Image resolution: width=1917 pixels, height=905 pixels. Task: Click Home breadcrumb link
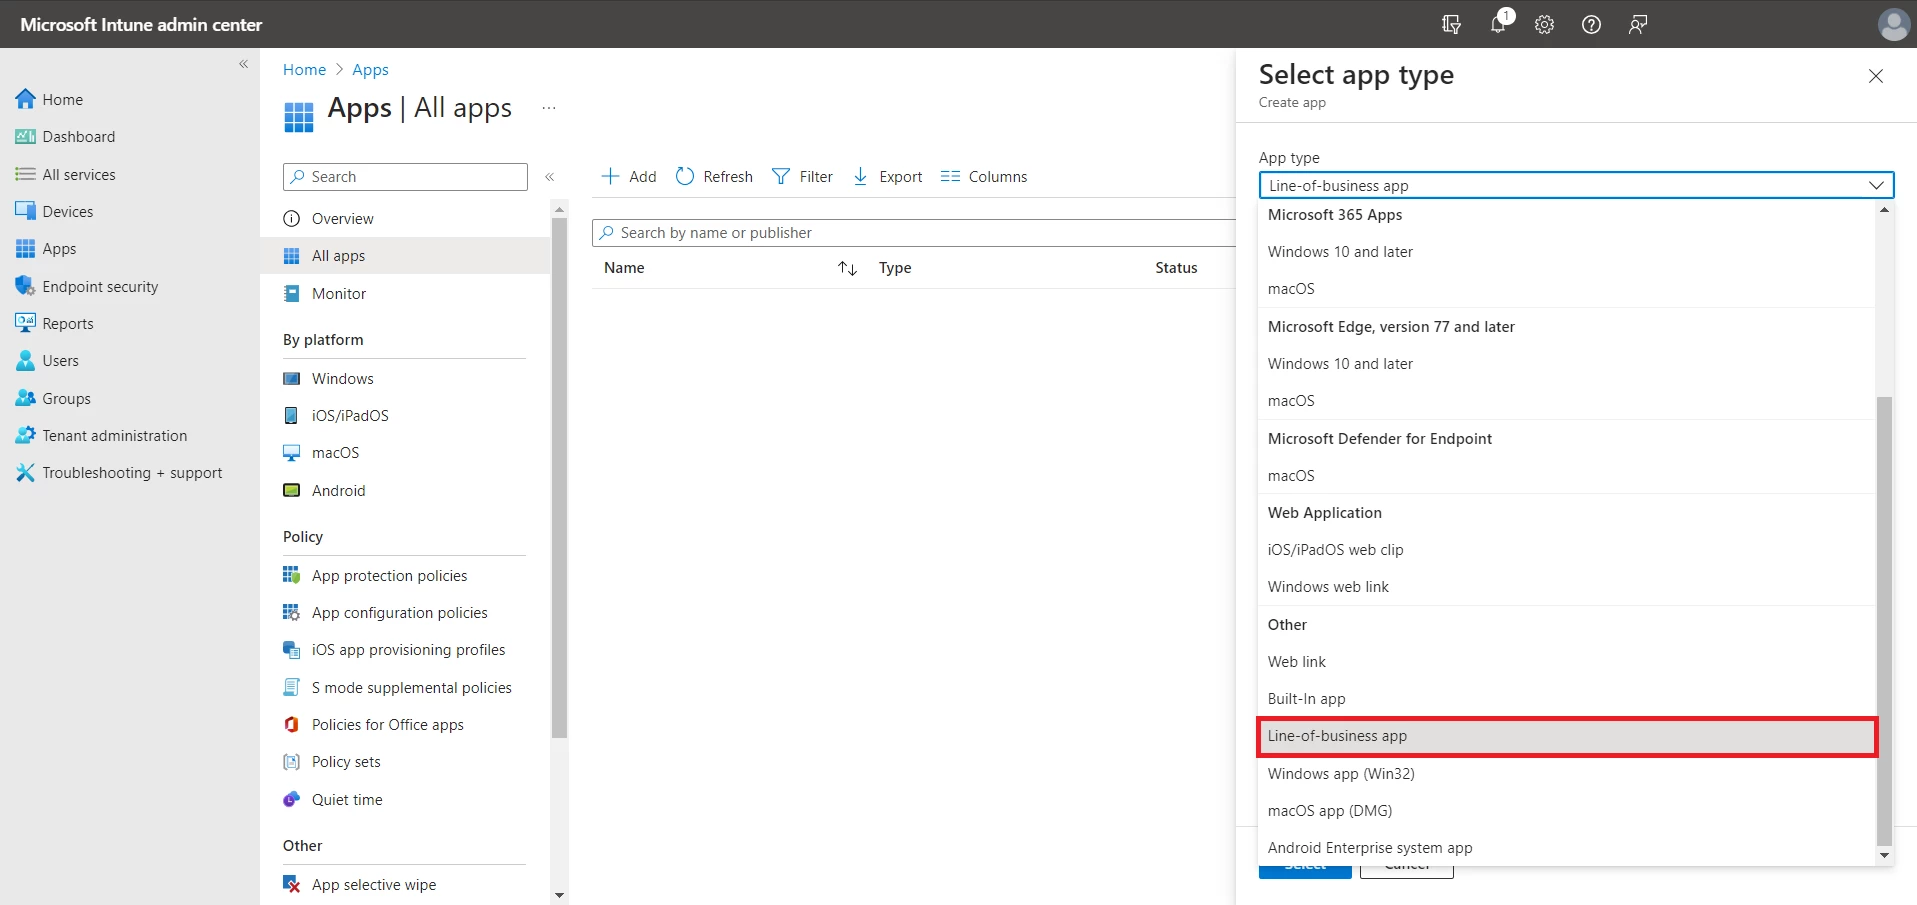304,70
